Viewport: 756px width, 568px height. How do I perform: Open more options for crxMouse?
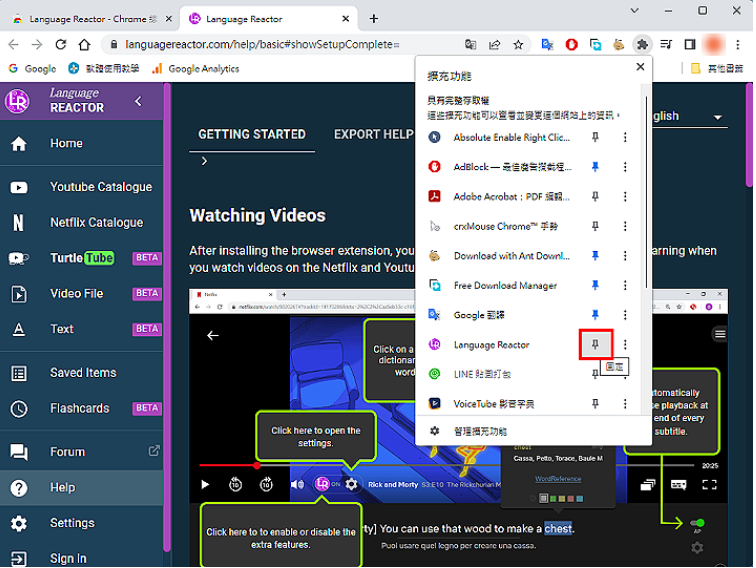(x=625, y=226)
